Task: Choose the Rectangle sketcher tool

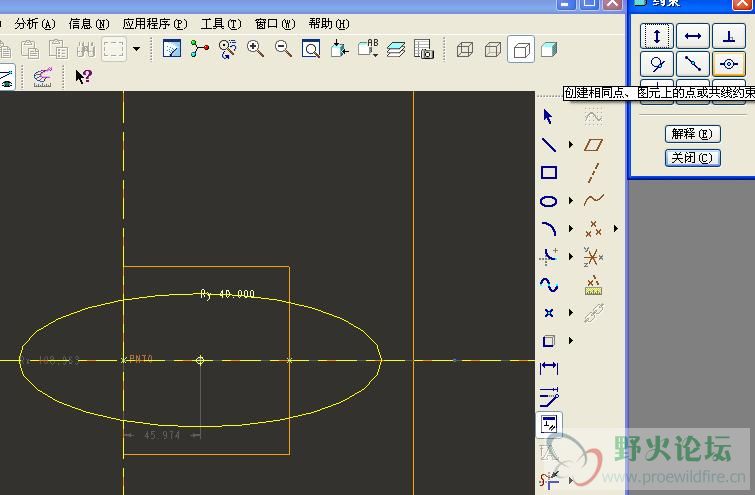Action: [x=548, y=172]
